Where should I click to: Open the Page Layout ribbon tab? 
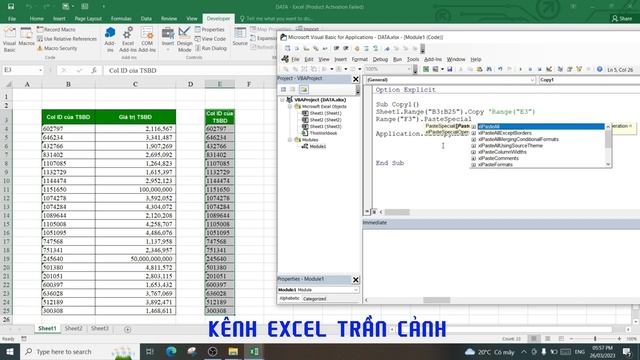point(88,18)
